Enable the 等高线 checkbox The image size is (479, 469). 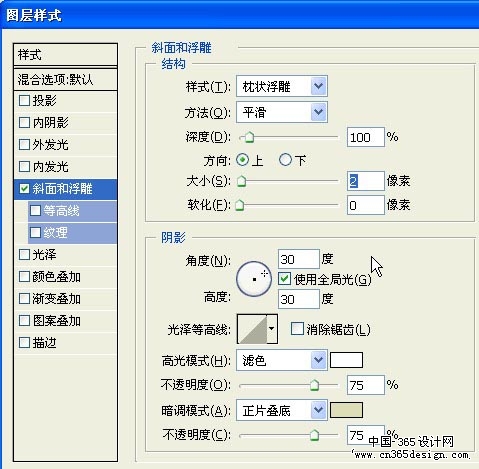click(35, 210)
